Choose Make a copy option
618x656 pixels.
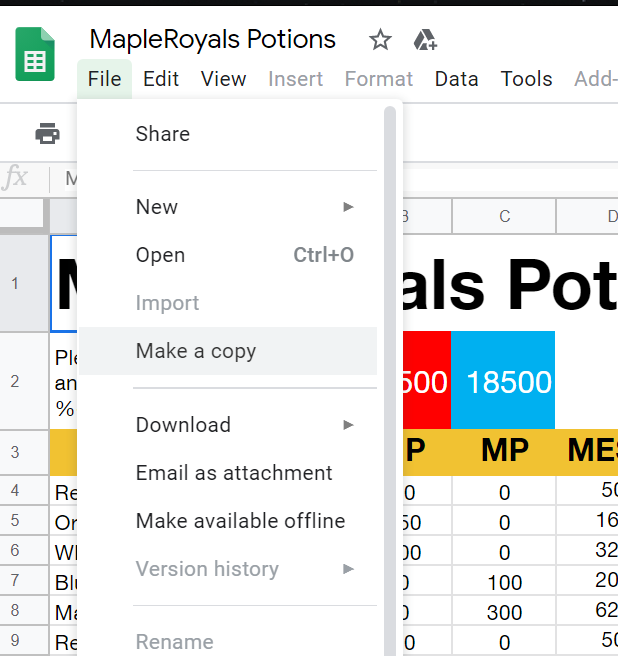196,351
